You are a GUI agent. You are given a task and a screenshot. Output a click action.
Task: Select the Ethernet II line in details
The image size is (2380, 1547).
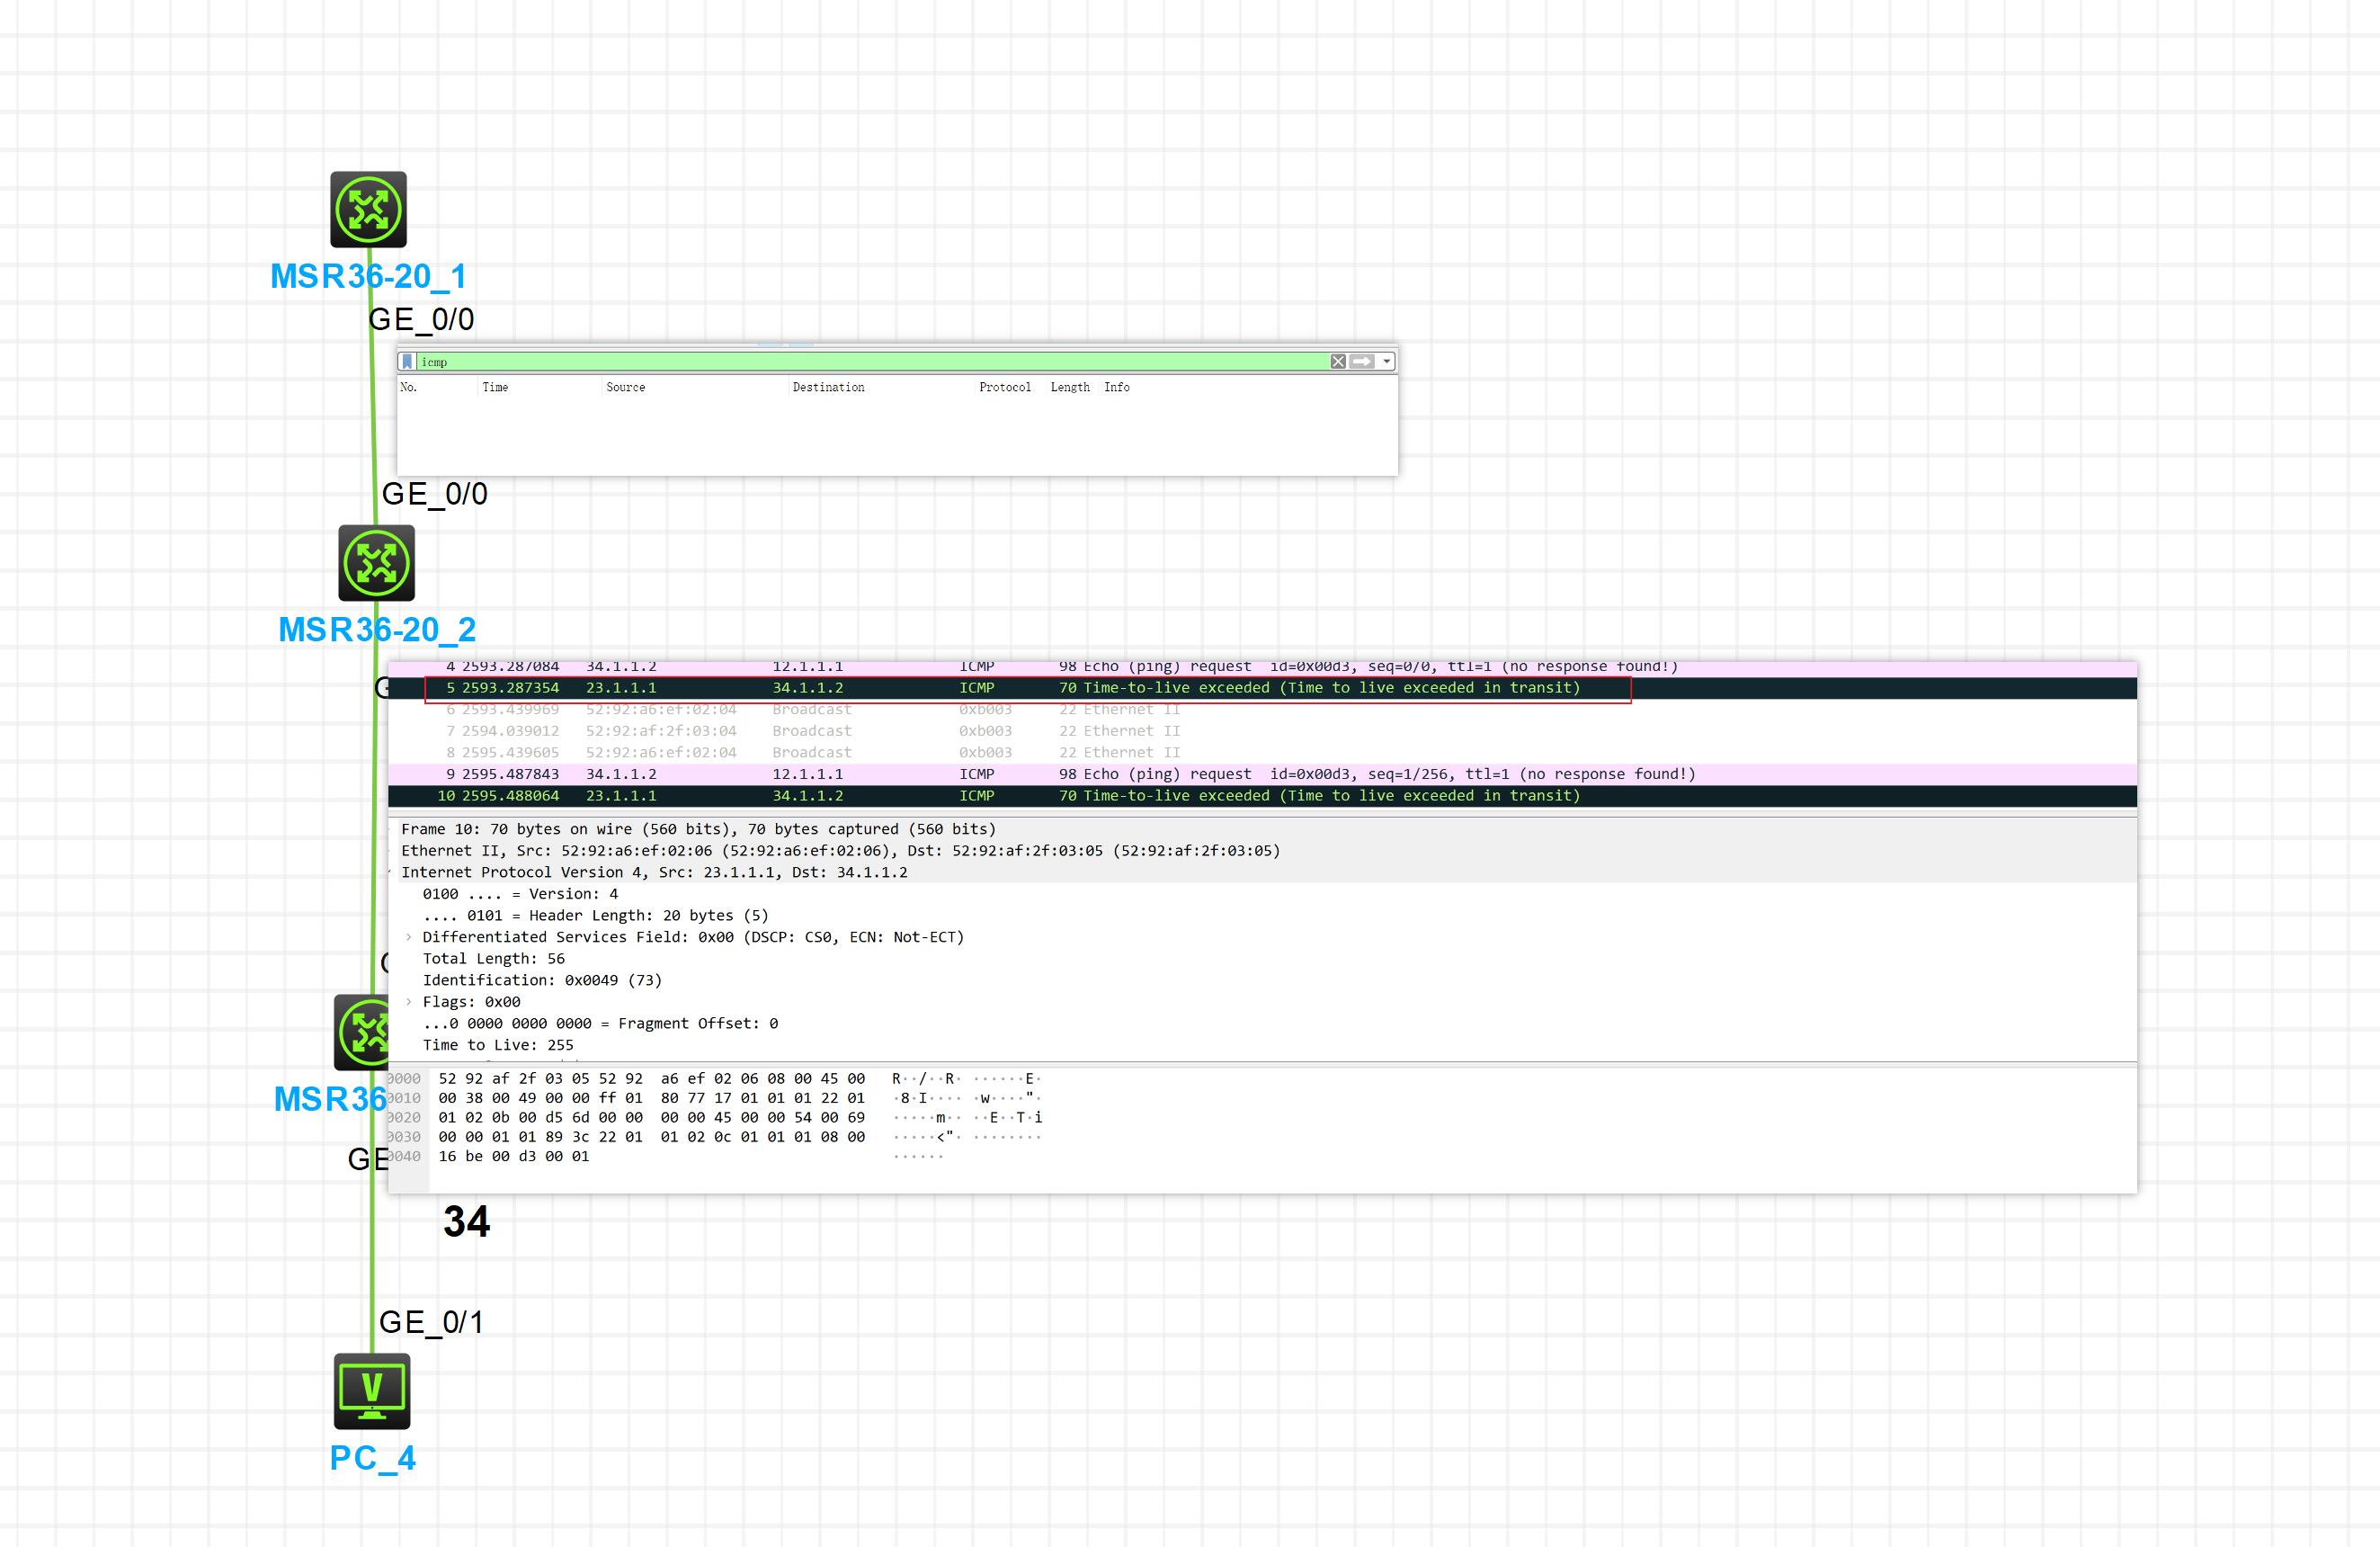pyautogui.click(x=840, y=851)
